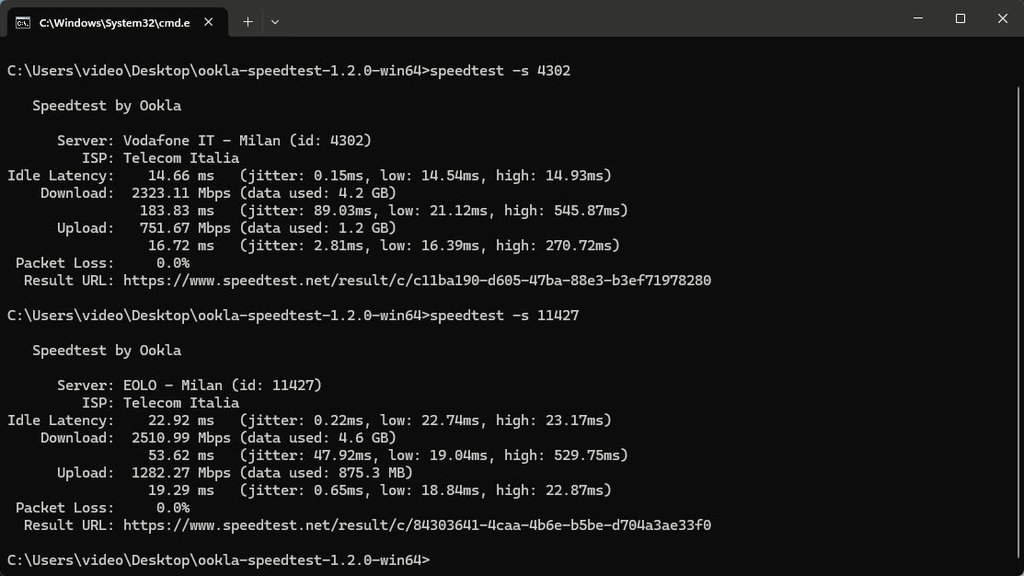Click the EOLO - Milan server line

pos(189,385)
